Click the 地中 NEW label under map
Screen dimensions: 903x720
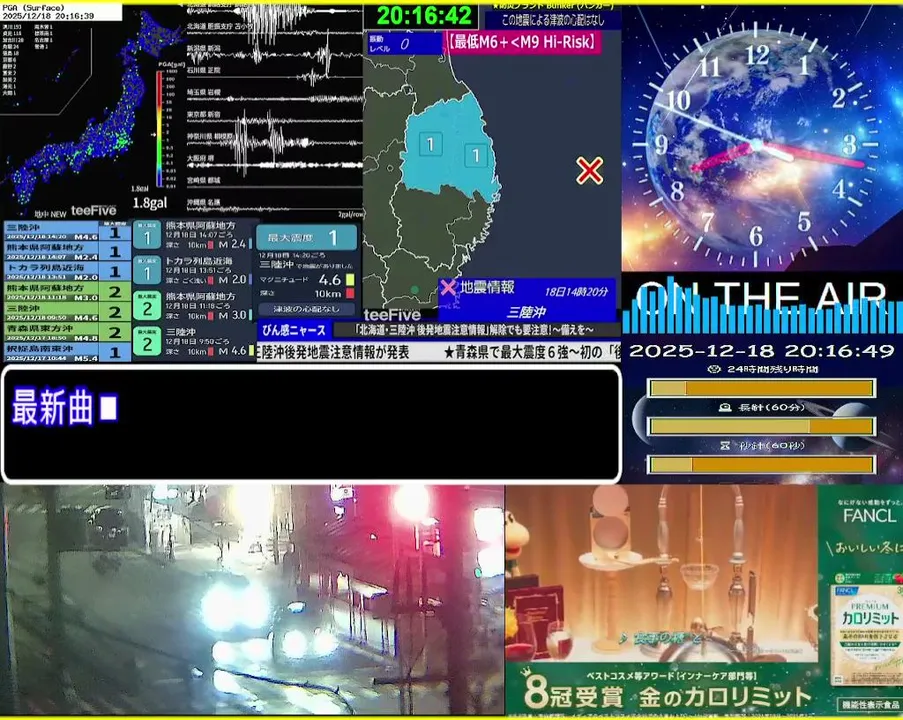tap(50, 214)
